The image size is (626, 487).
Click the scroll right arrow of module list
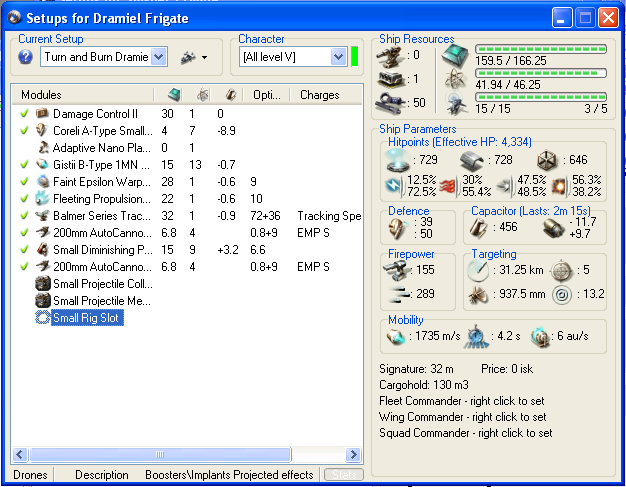[x=353, y=454]
